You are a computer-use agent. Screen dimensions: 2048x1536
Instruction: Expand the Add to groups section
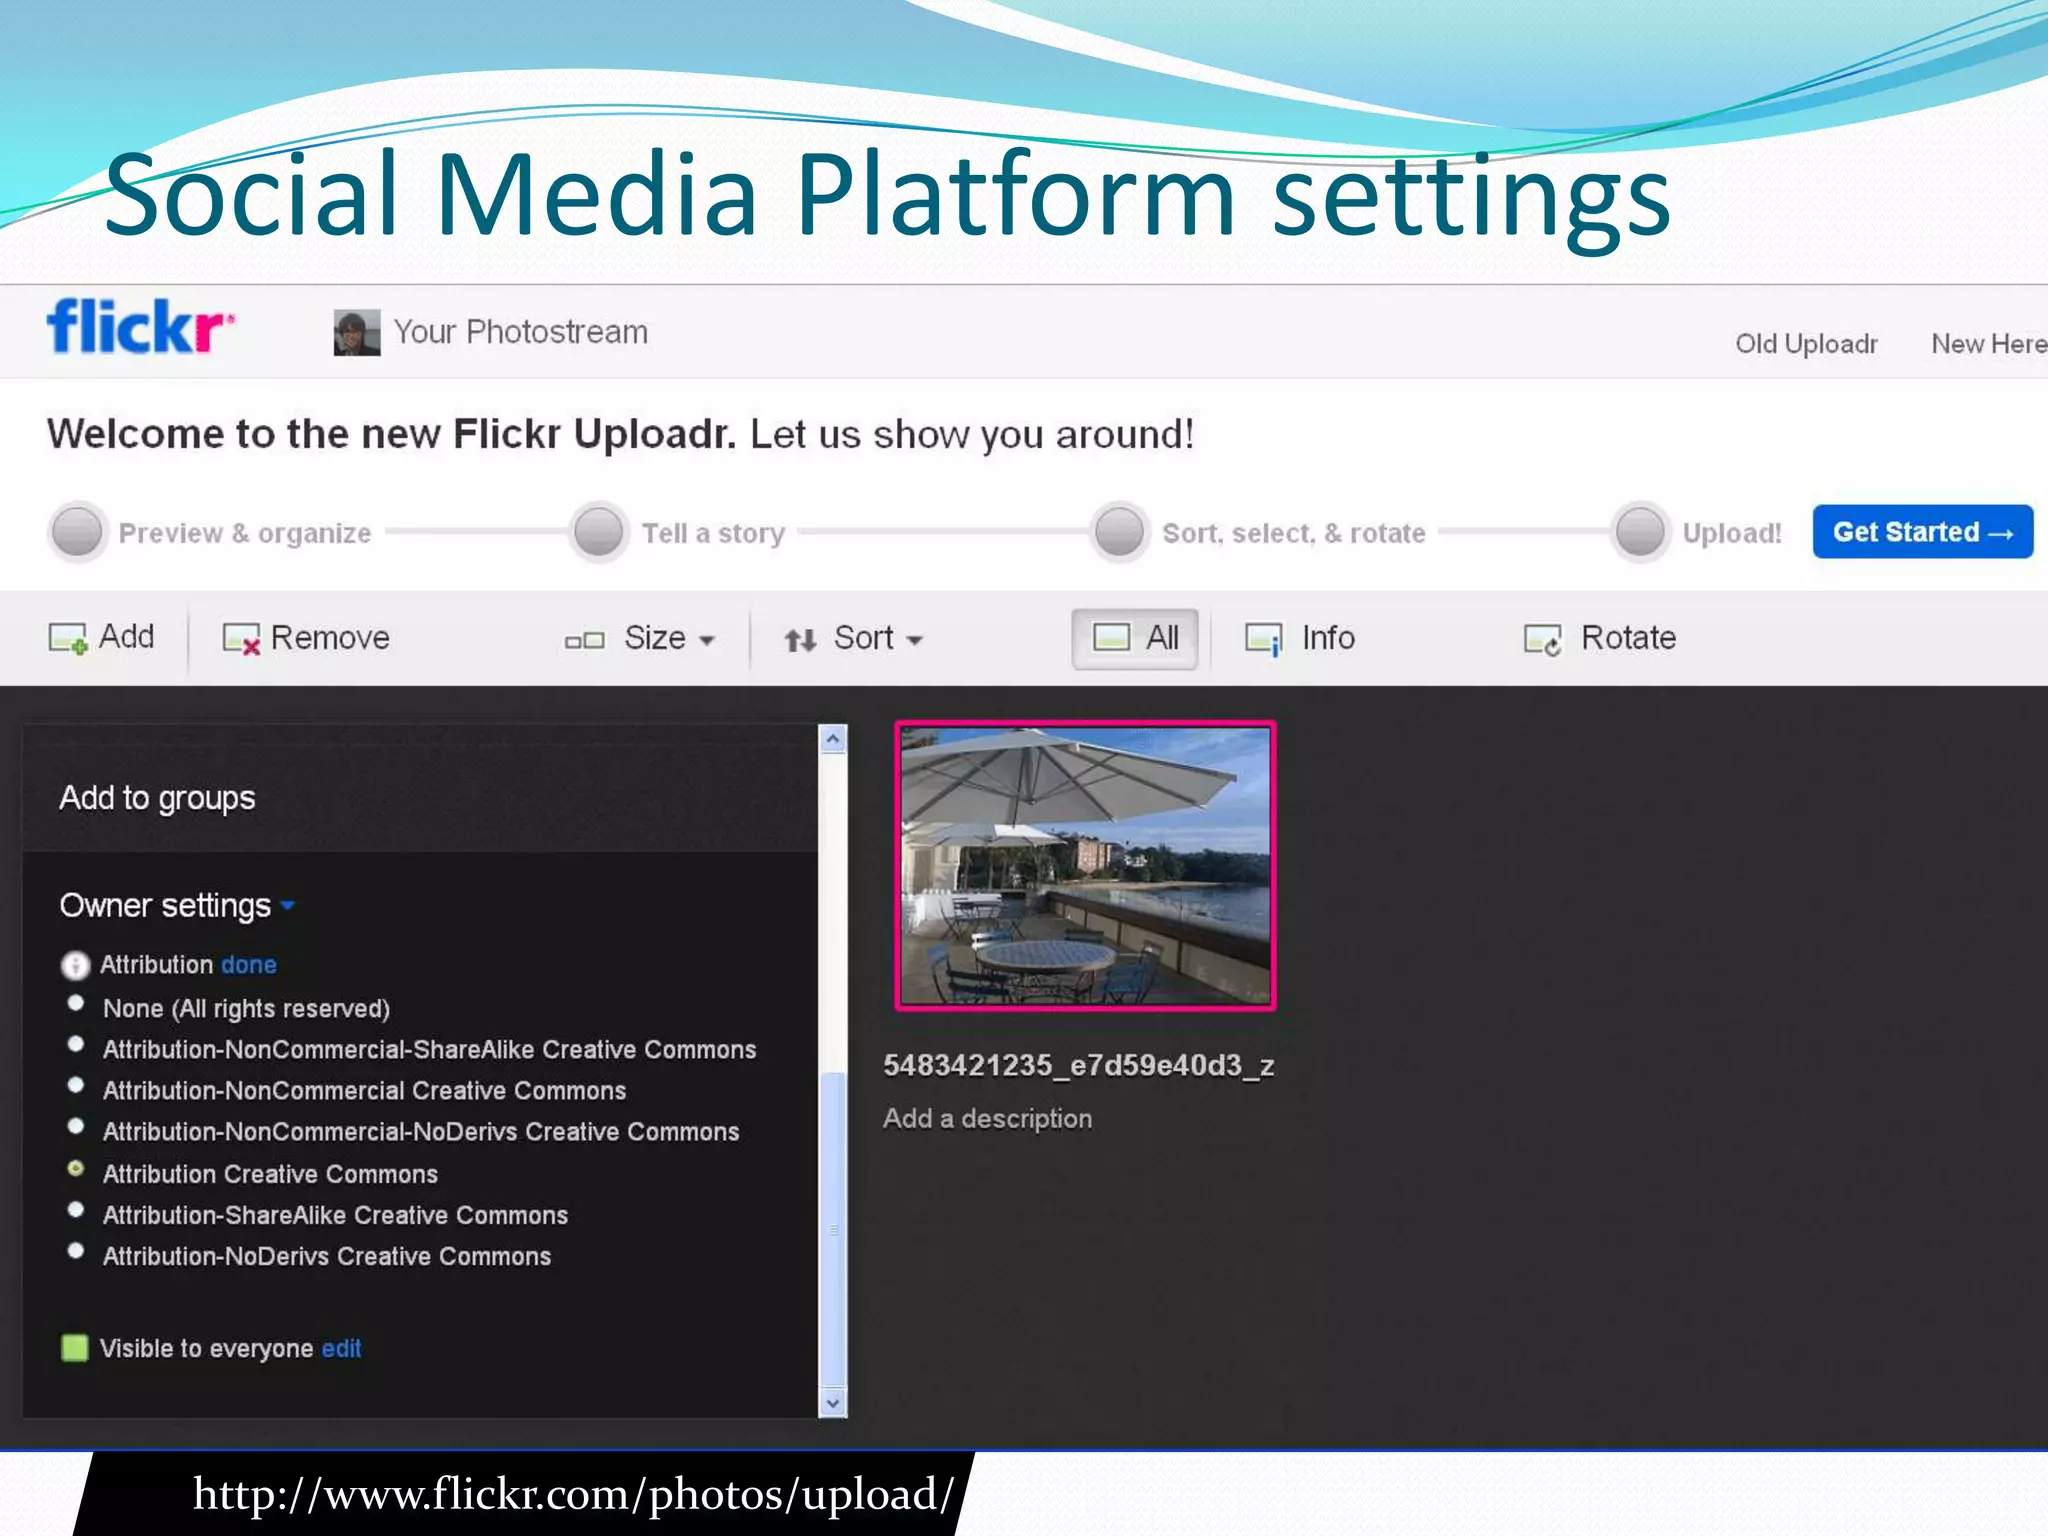pos(157,798)
